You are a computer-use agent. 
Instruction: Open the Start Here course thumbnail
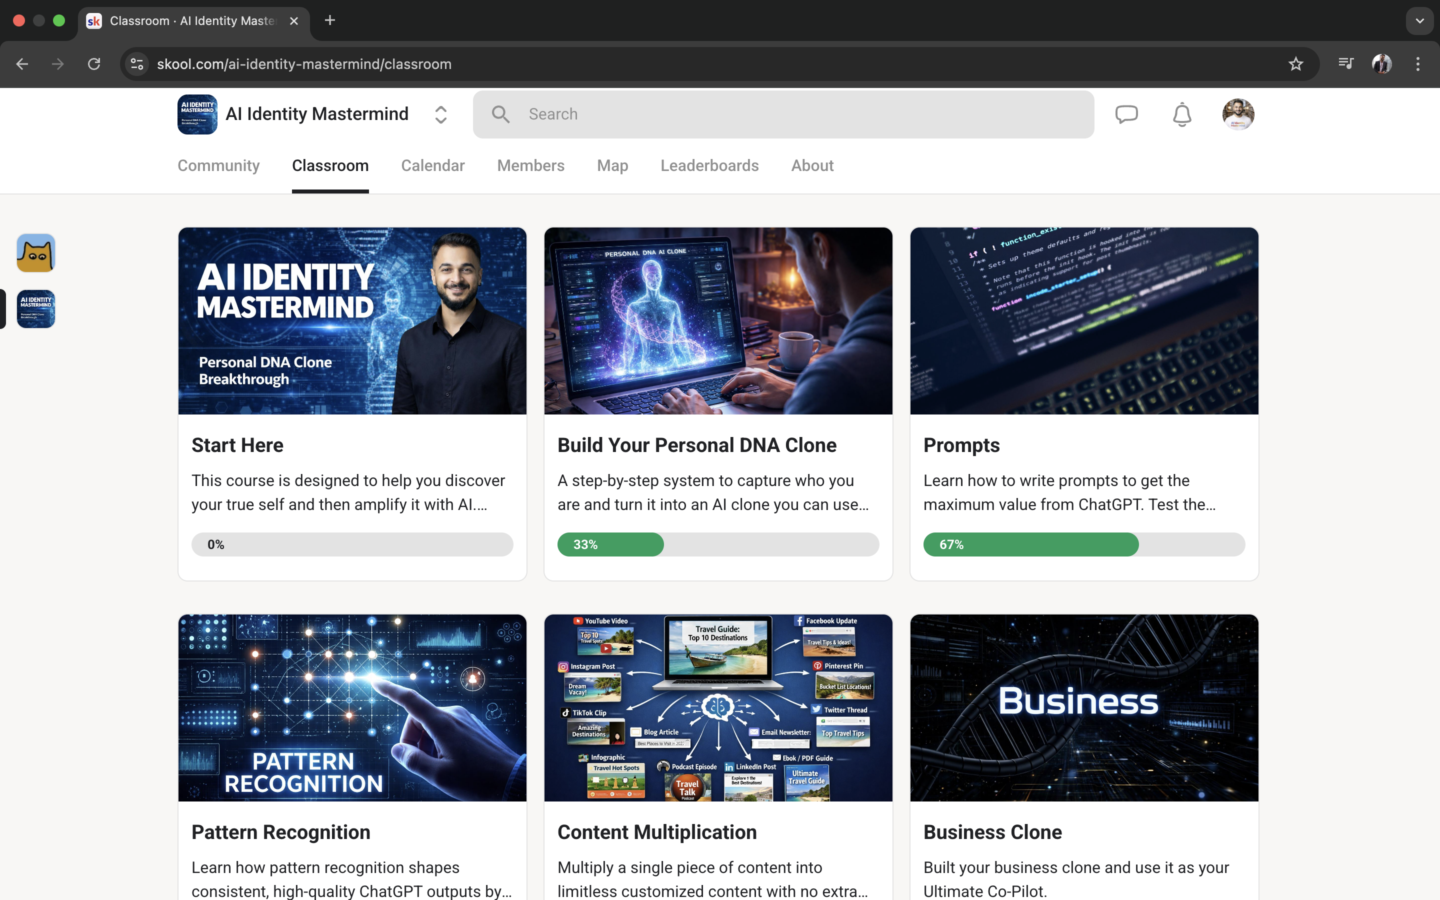(352, 321)
